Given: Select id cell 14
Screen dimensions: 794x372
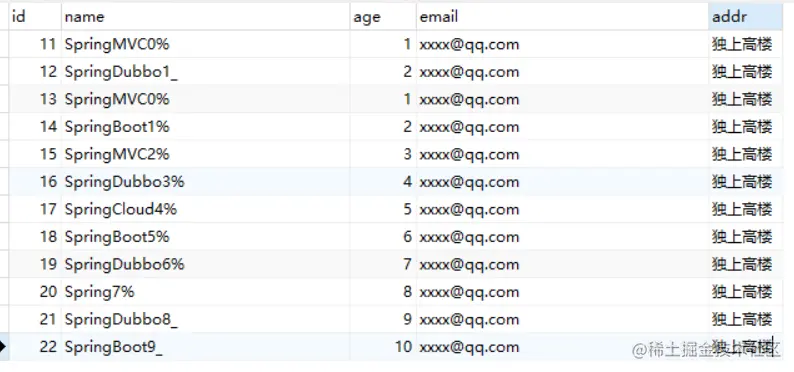Looking at the screenshot, I should pos(35,127).
